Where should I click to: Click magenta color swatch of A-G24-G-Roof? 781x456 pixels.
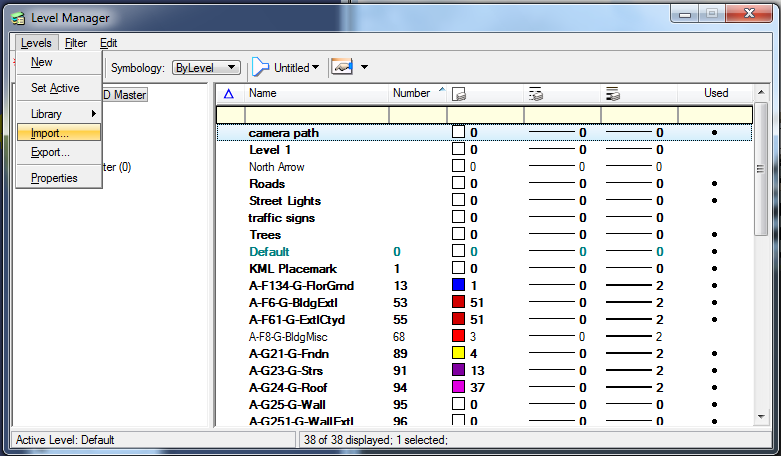tap(458, 387)
